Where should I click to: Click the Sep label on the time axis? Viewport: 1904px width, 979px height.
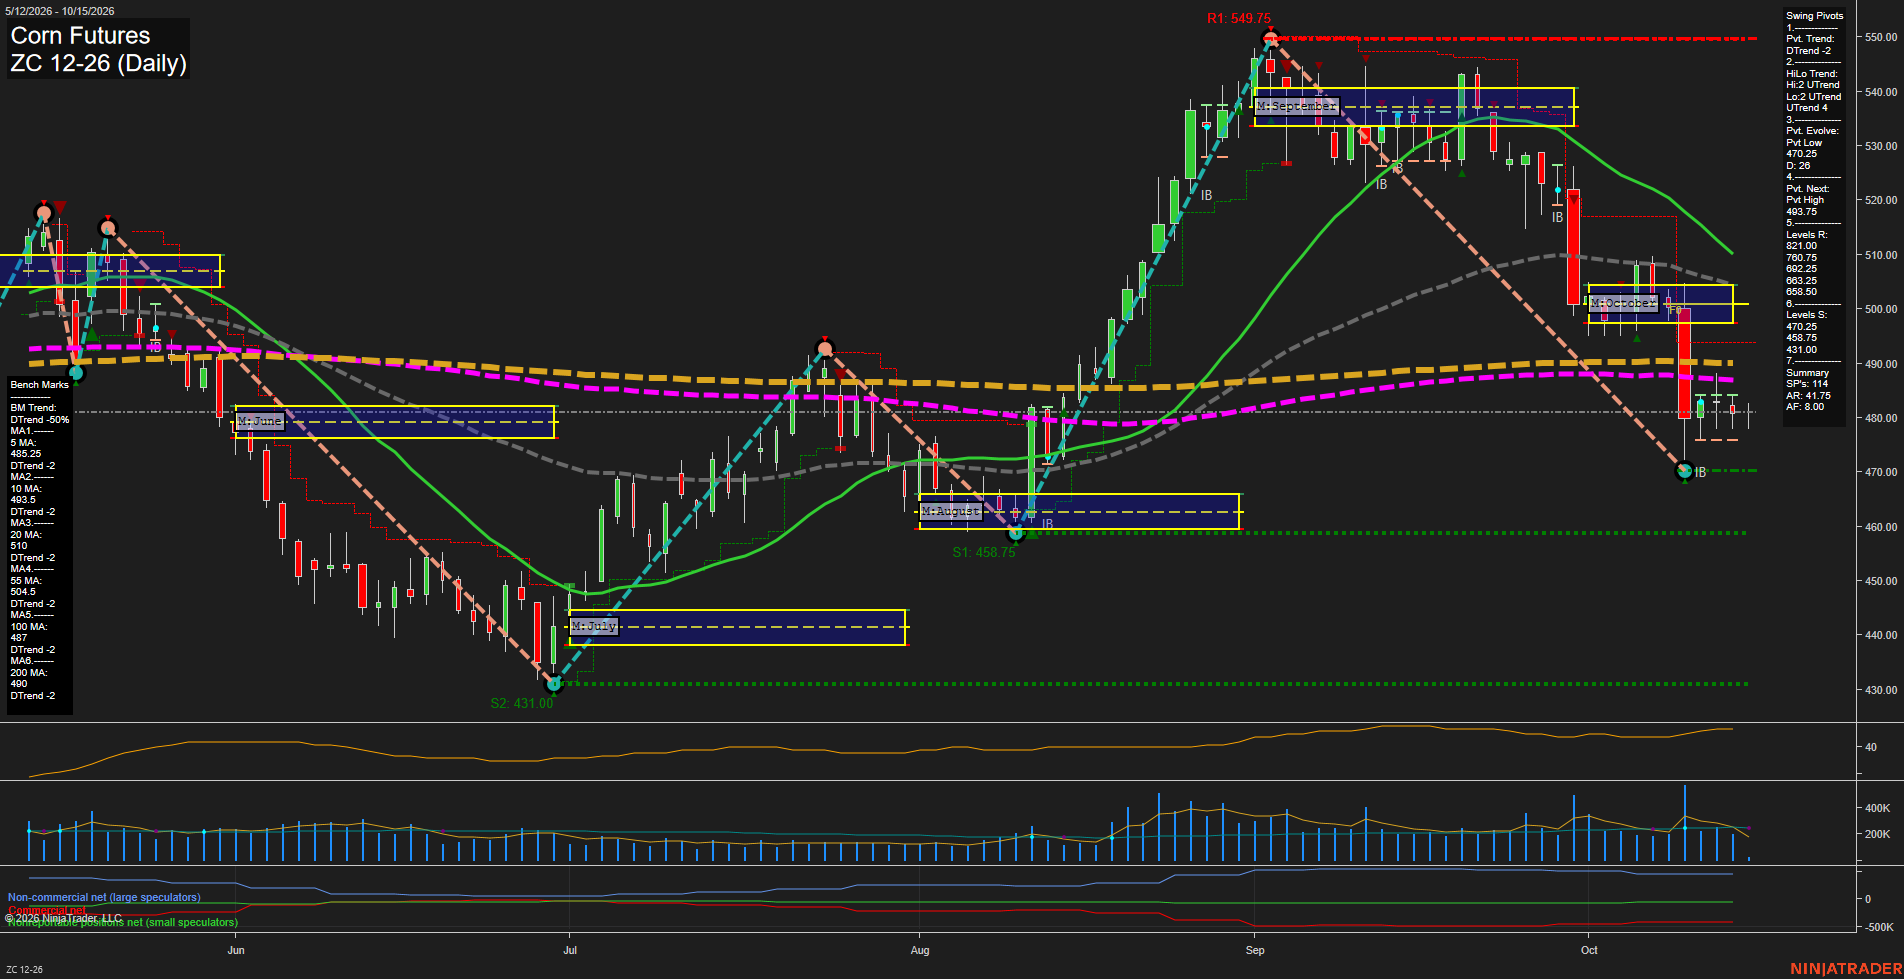click(x=1255, y=950)
